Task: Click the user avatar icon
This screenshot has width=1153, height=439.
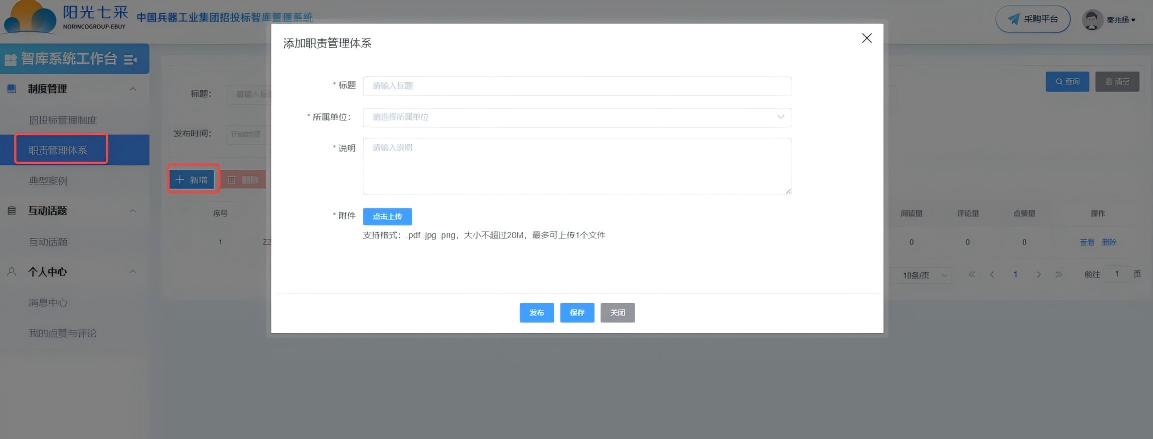Action: 1092,20
